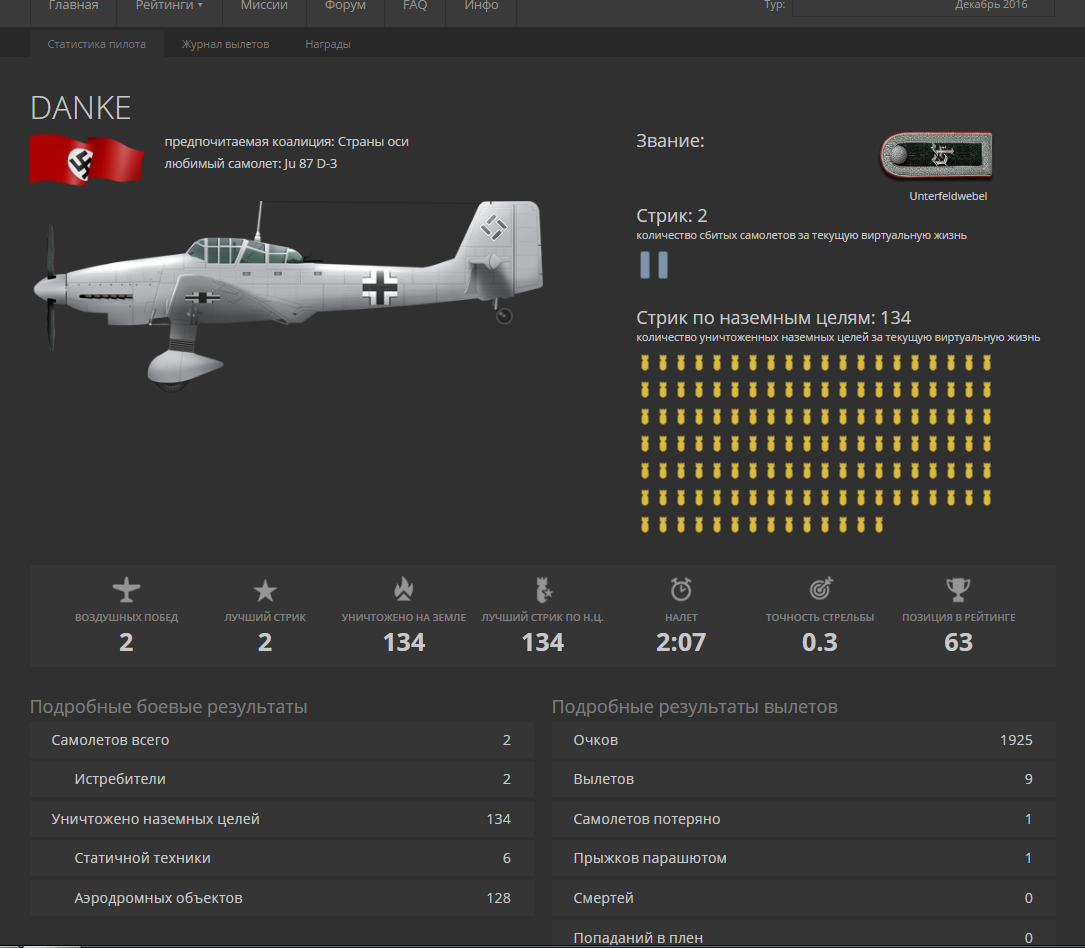Select the 'Самолетов потеряно' row label
1085x948 pixels.
[647, 819]
